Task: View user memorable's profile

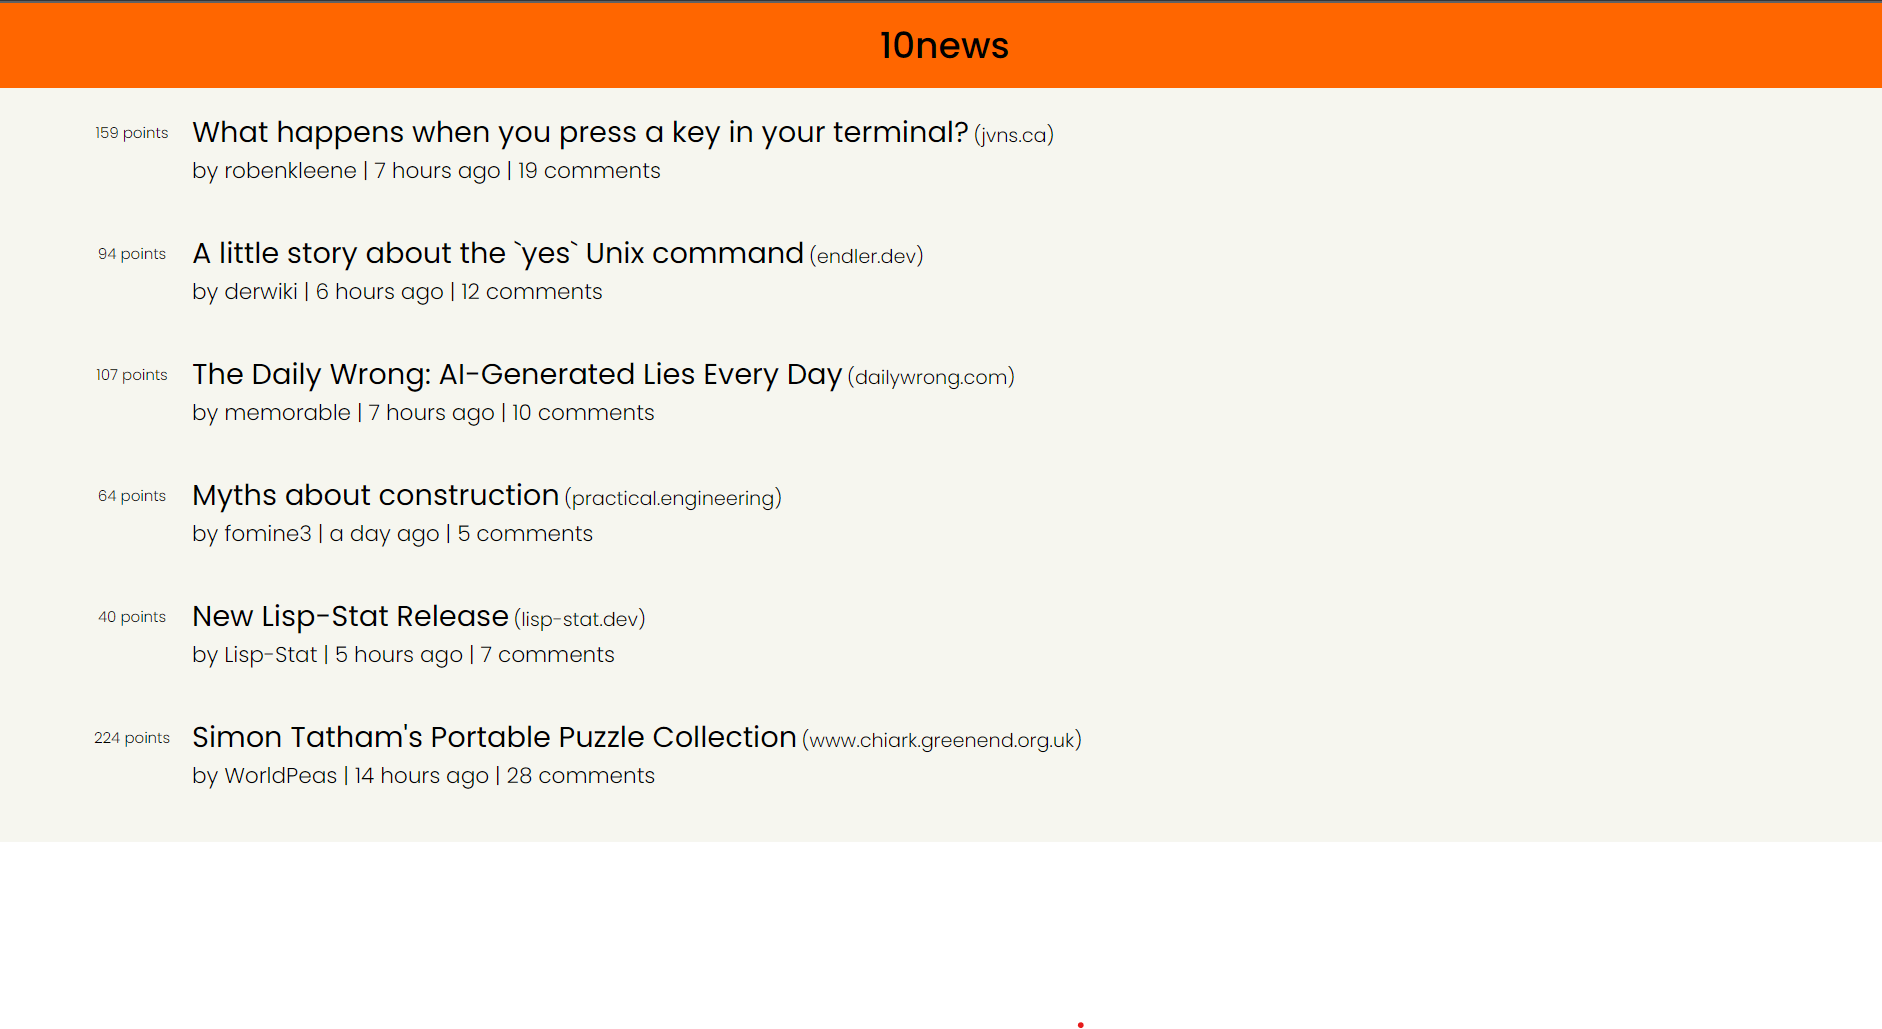Action: point(287,413)
